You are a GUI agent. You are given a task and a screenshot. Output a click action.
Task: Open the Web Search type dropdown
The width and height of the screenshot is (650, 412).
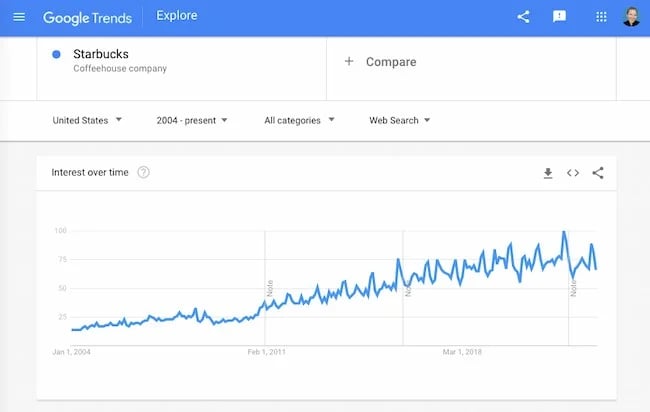coord(400,120)
